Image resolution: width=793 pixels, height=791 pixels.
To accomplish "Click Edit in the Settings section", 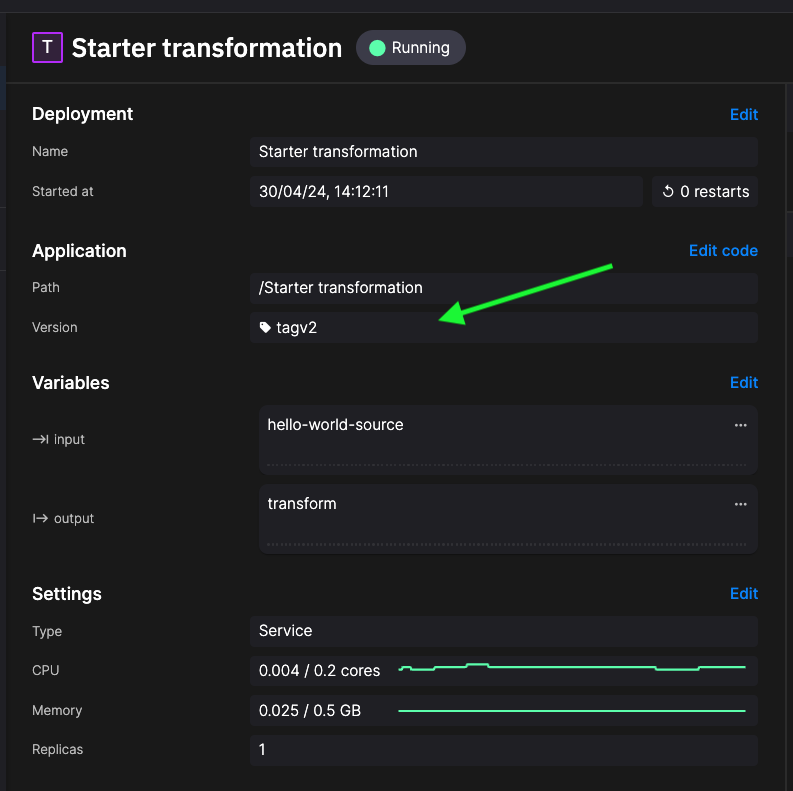I will [743, 593].
